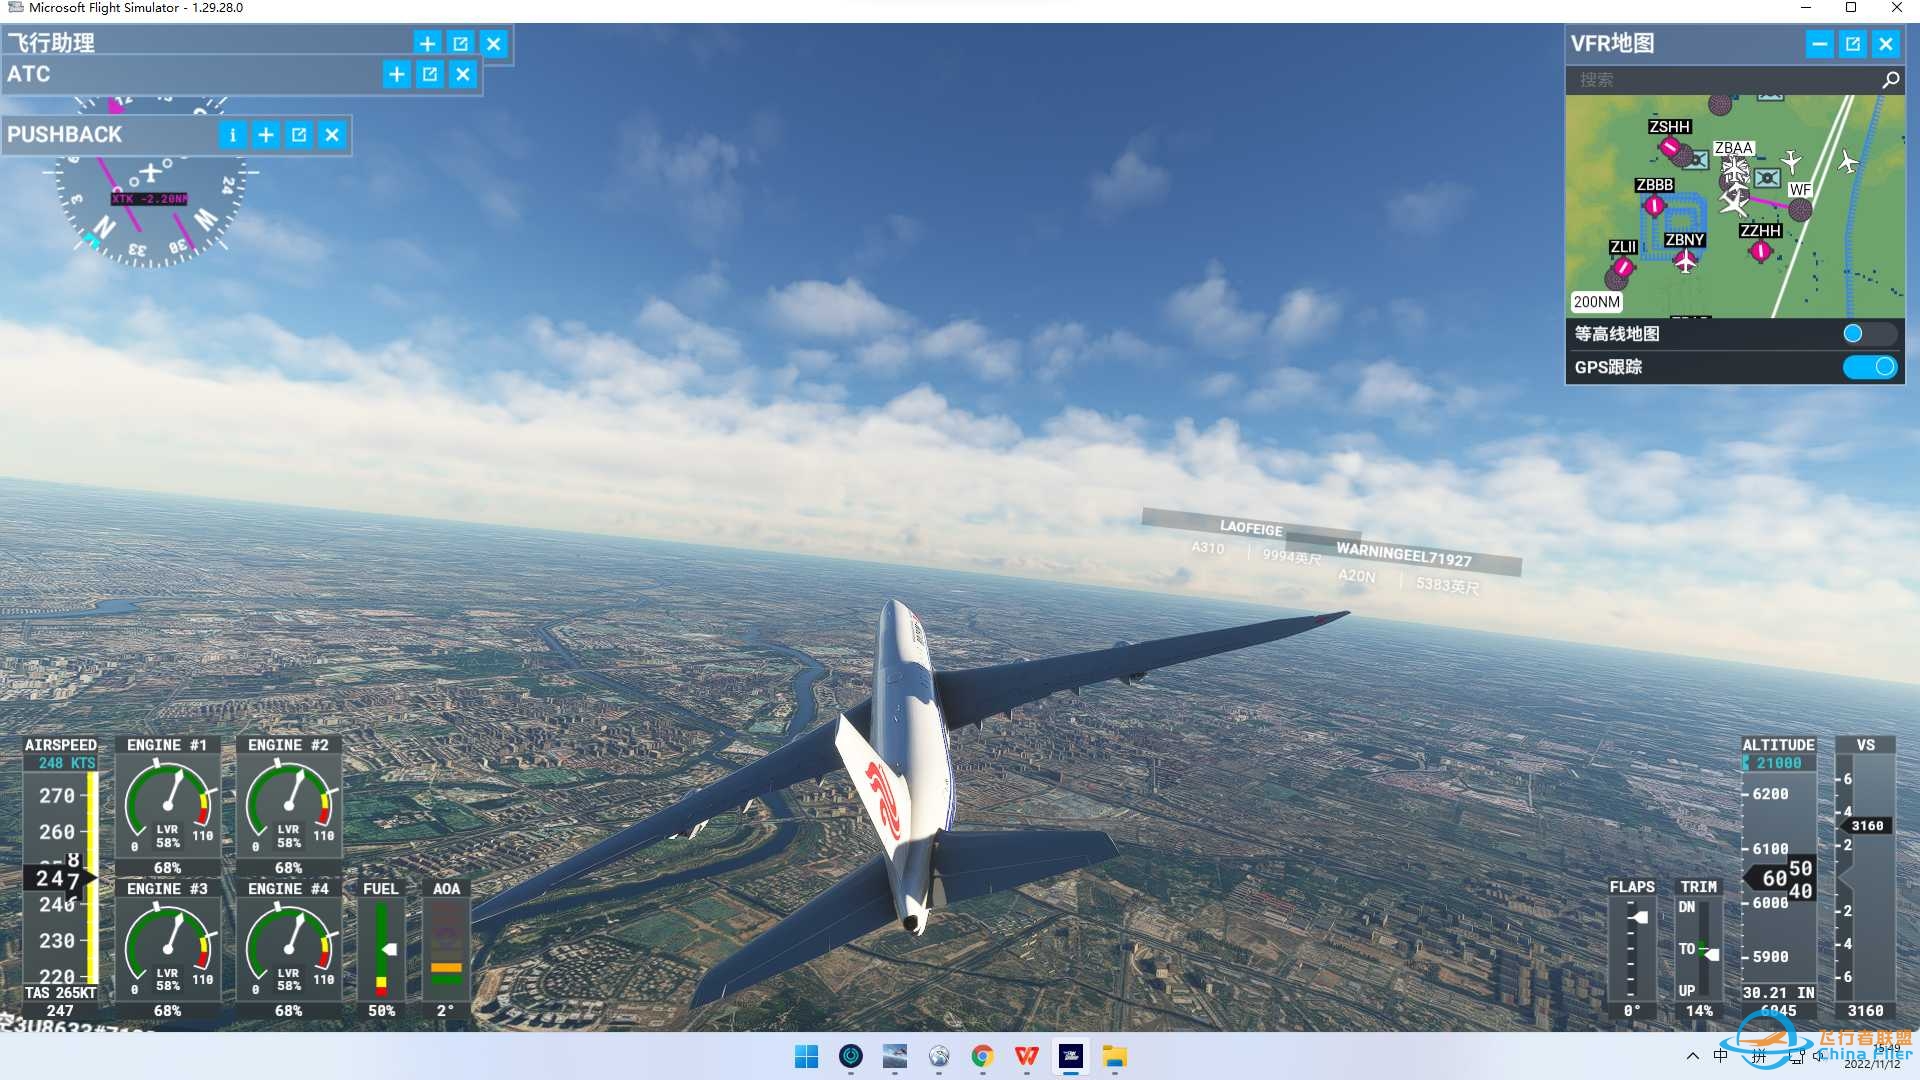Expand the PUSHBACK panel with plus icon
Screen dimensions: 1920x1080
[266, 135]
